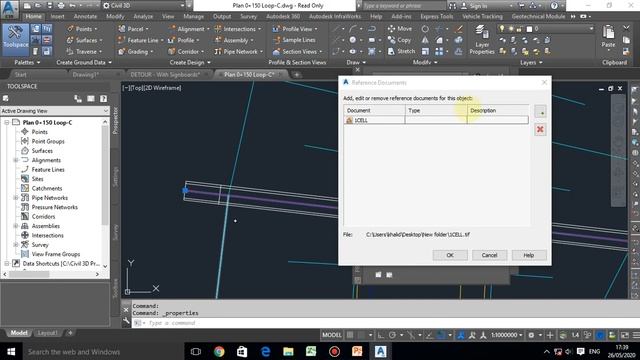This screenshot has height=360, width=640.
Task: Select Catchments in the Prospector tree
Action: [x=47, y=188]
